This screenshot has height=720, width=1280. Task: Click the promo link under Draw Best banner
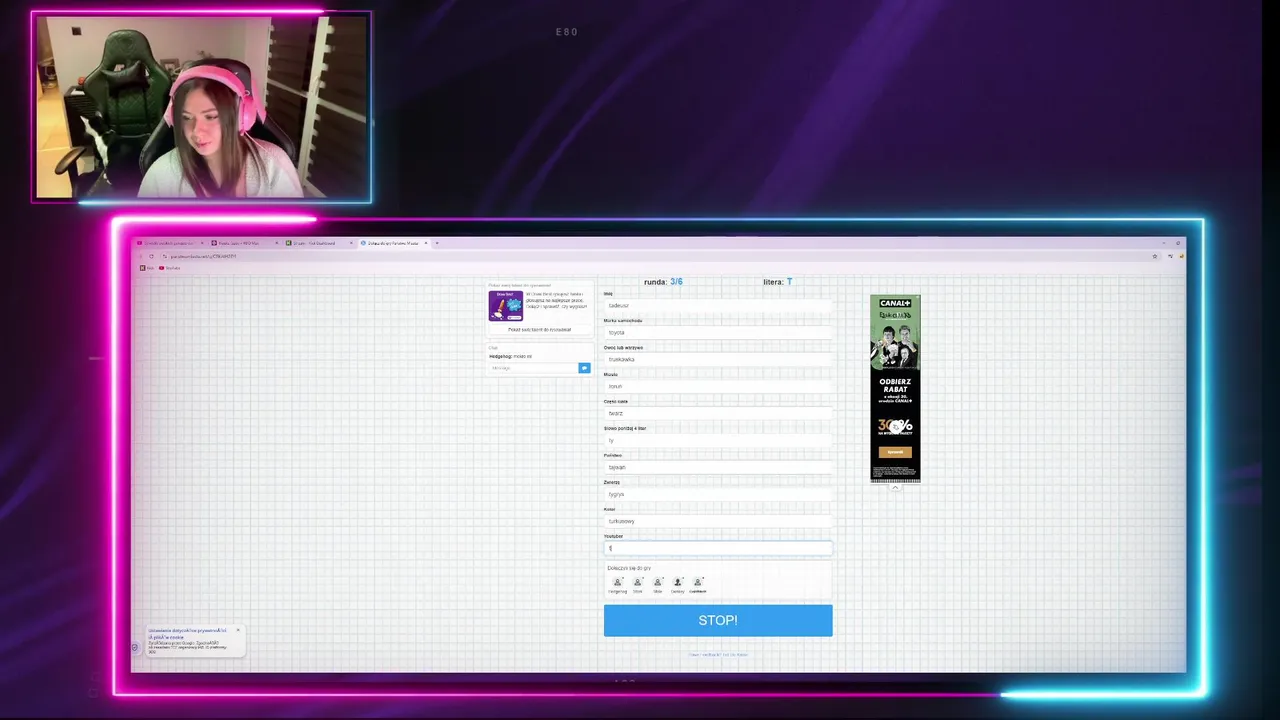(539, 329)
